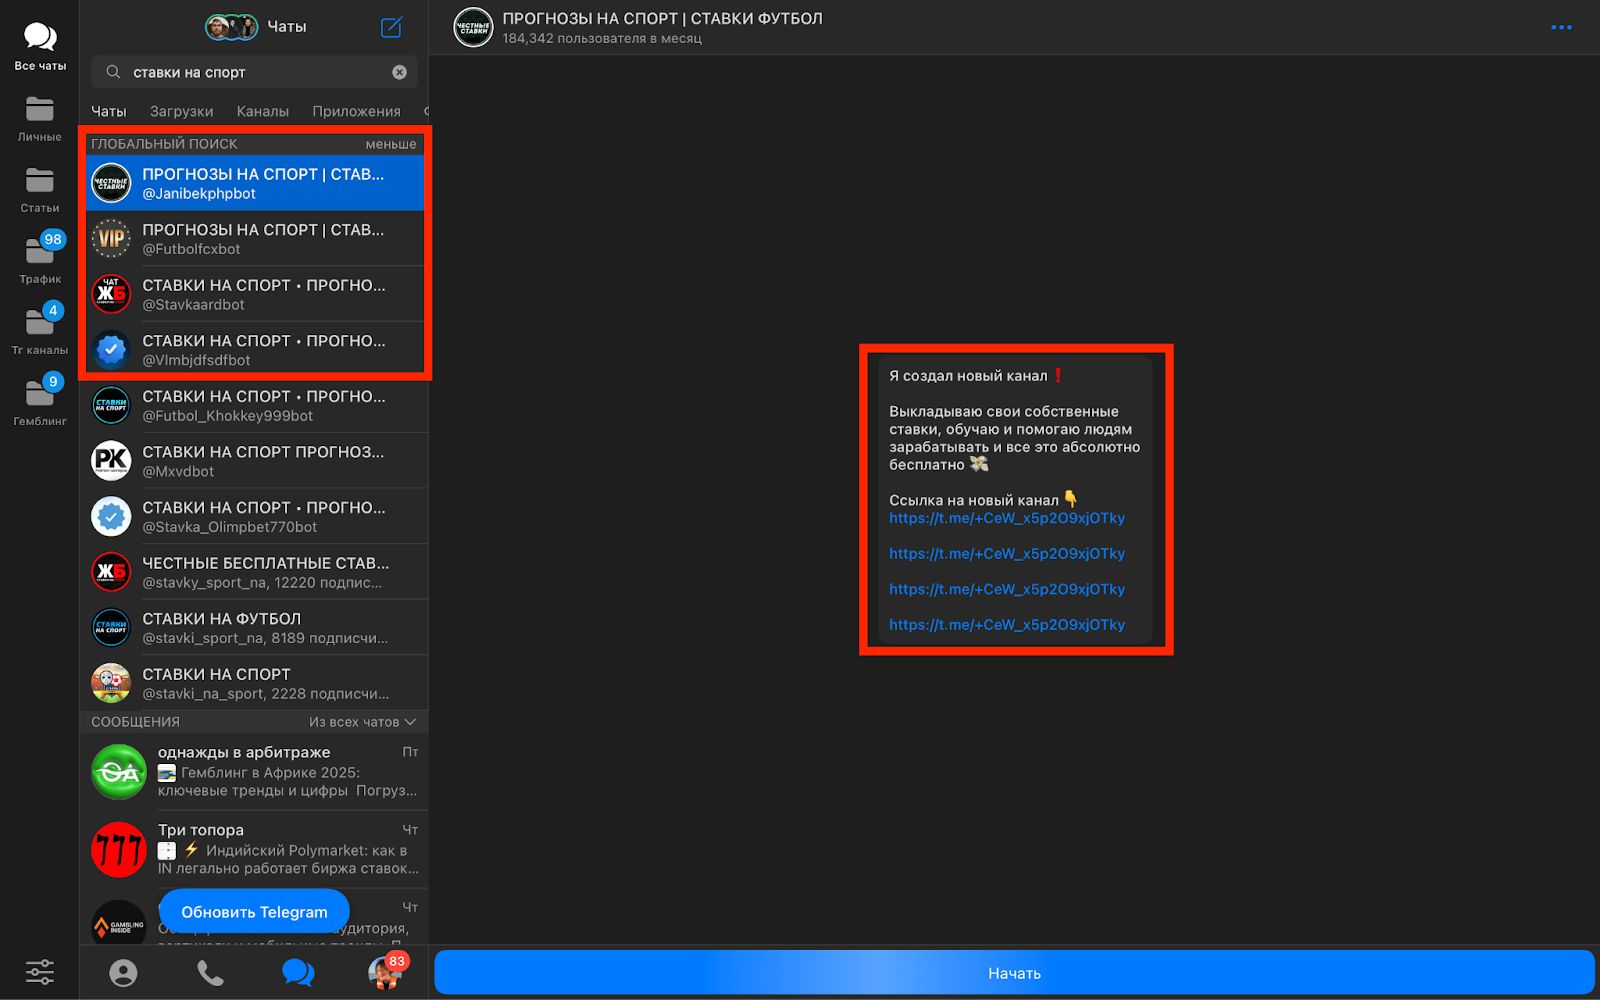Open the fourth t.me channel link
The image size is (1600, 1000).
pos(1007,624)
